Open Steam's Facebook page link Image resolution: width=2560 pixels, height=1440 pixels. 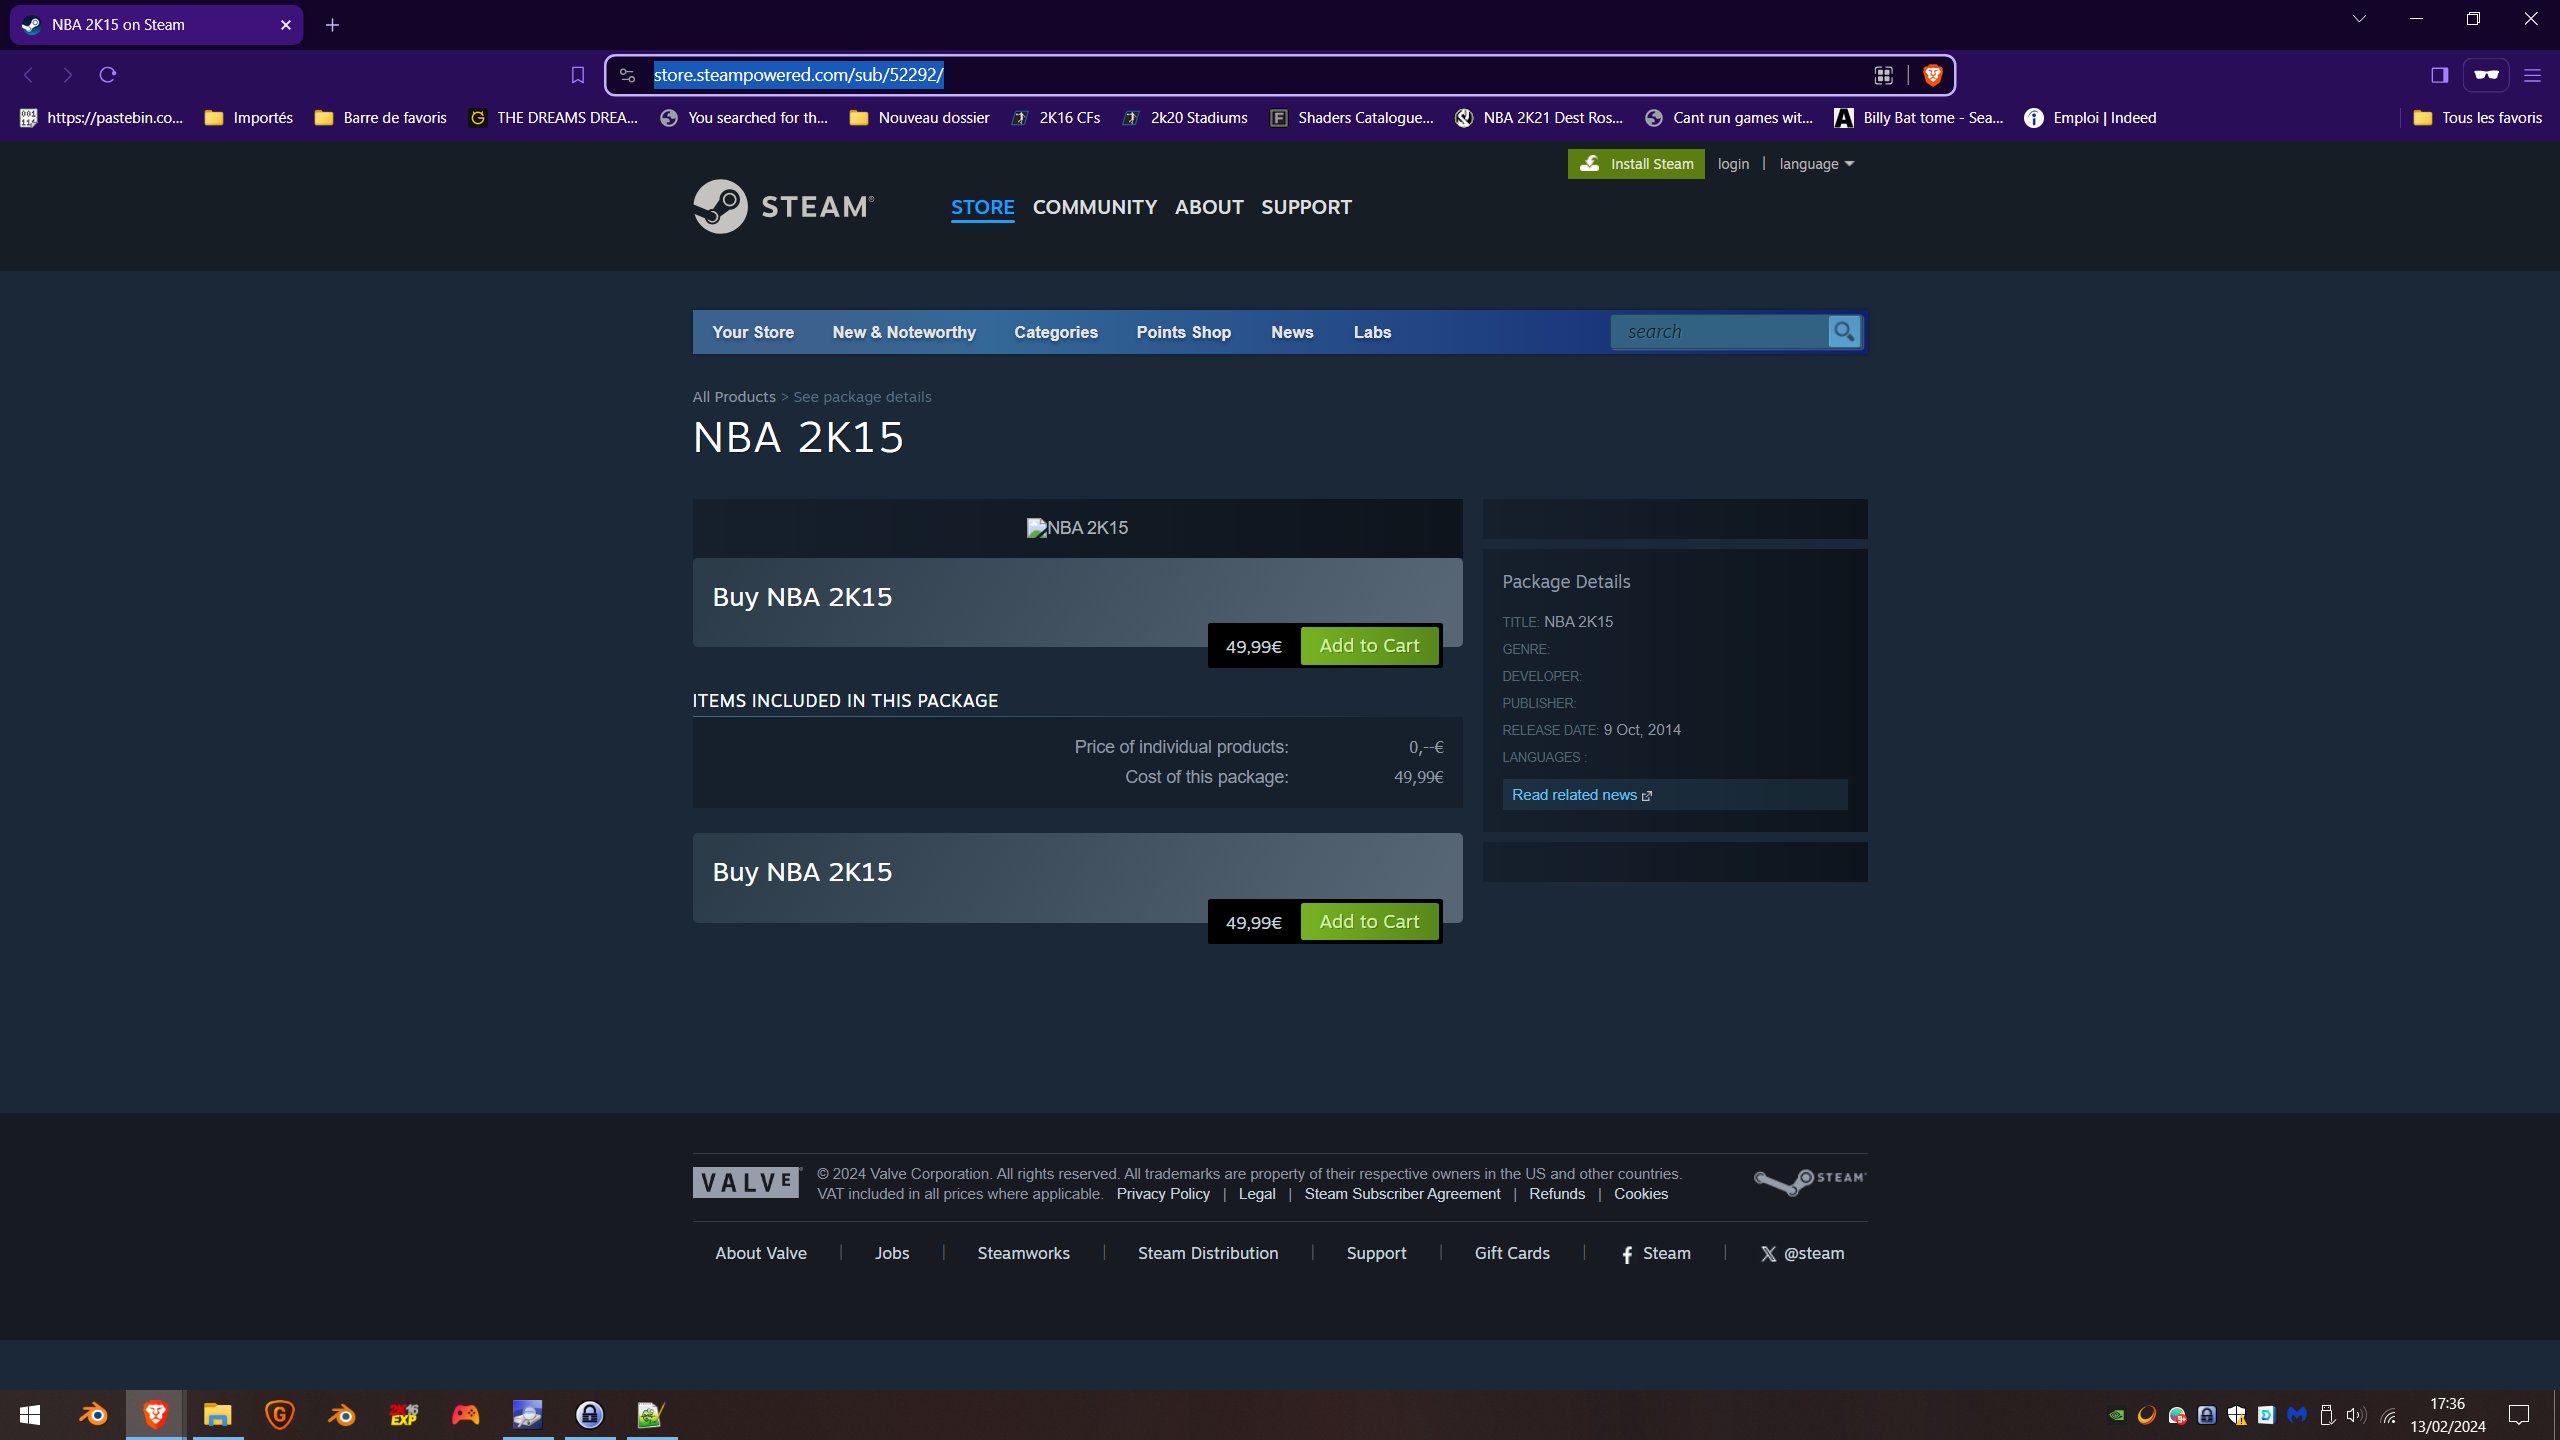(x=1656, y=1253)
